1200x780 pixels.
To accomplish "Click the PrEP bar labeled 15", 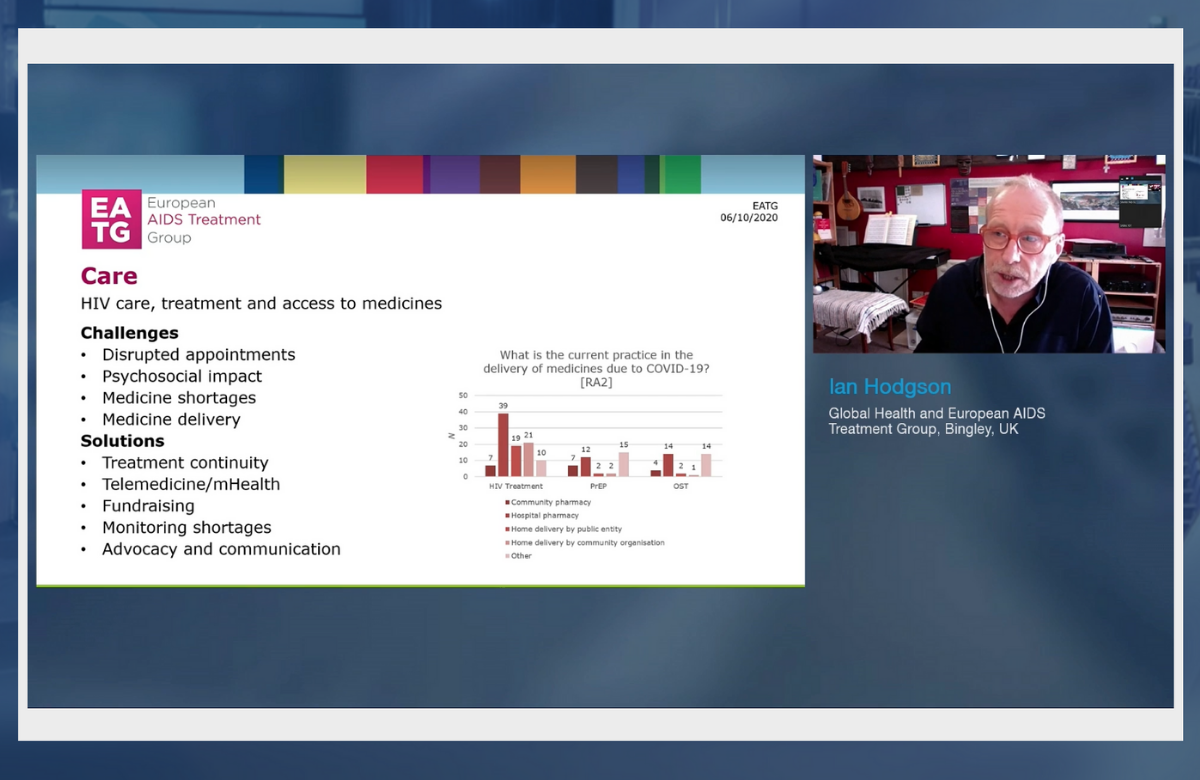I will coord(623,464).
